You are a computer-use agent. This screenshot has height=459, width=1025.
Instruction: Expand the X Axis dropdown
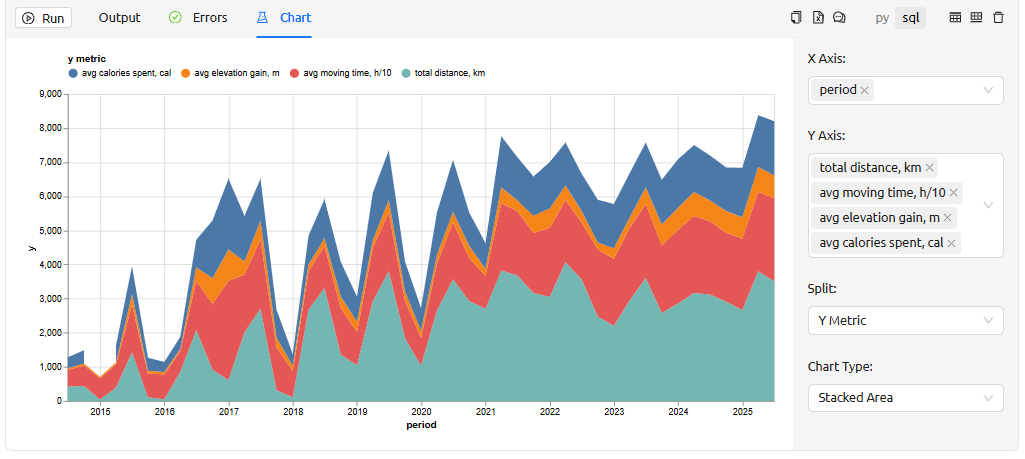pos(988,90)
